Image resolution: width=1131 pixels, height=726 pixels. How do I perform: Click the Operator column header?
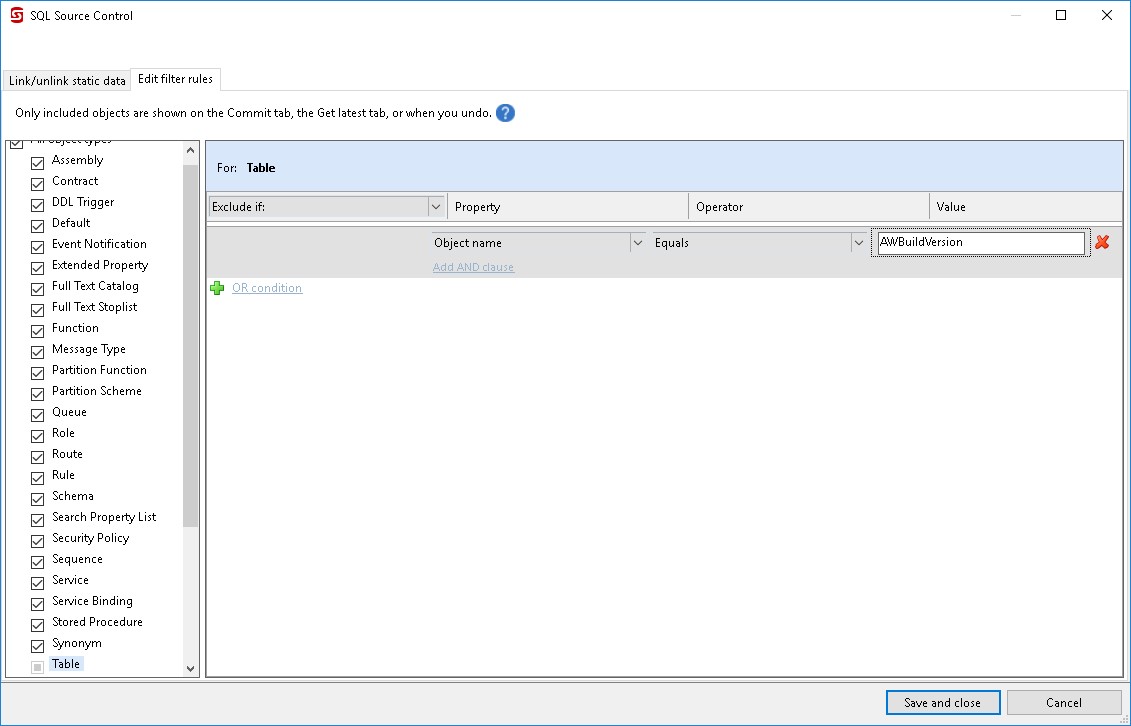click(x=809, y=207)
